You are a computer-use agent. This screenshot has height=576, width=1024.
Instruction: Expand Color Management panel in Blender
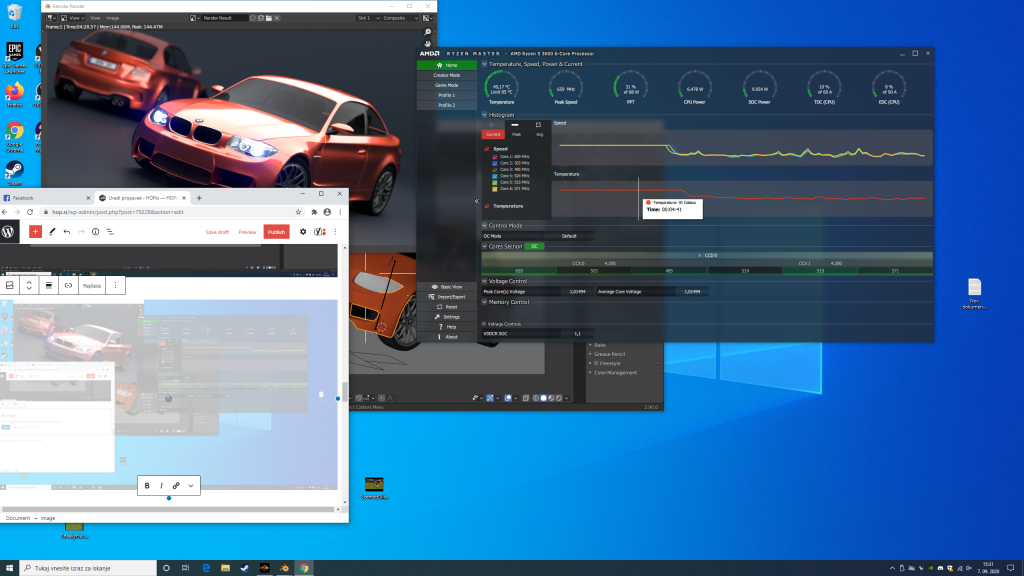pos(616,373)
